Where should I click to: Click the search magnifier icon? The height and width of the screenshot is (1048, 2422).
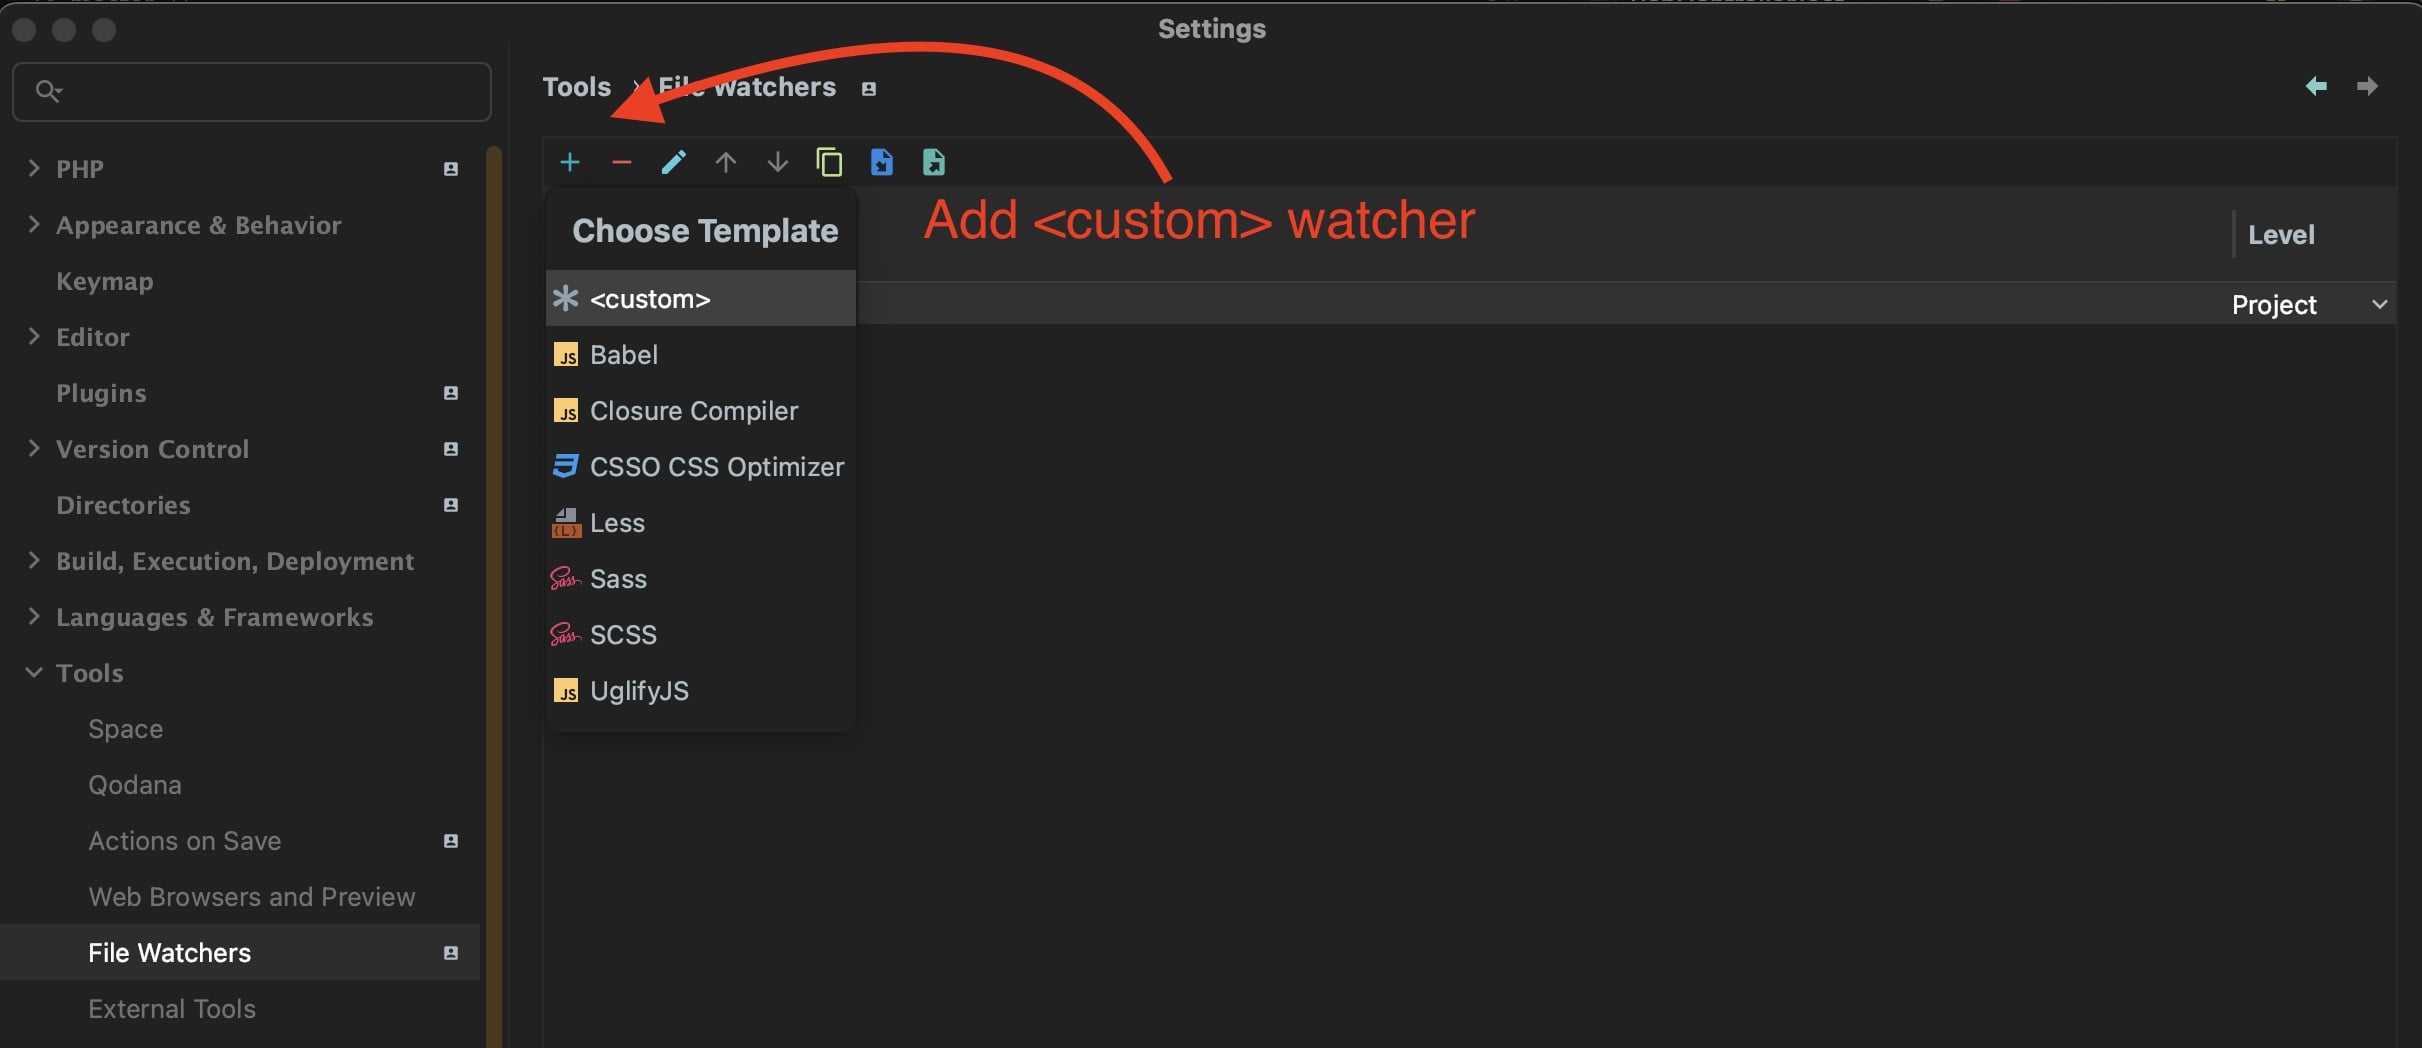tap(48, 91)
